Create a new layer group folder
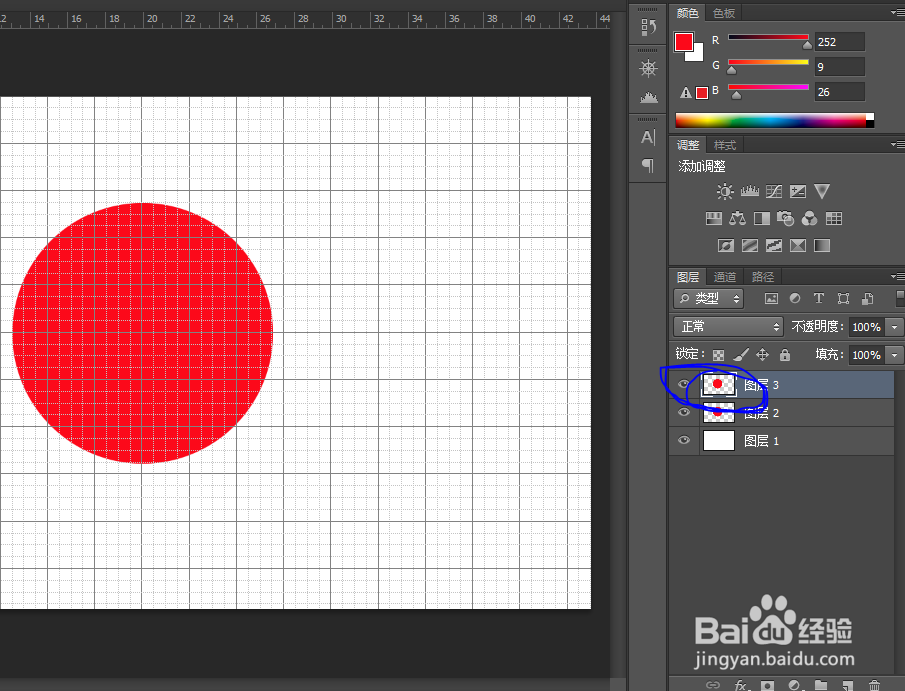Viewport: 905px width, 691px height. 821,685
